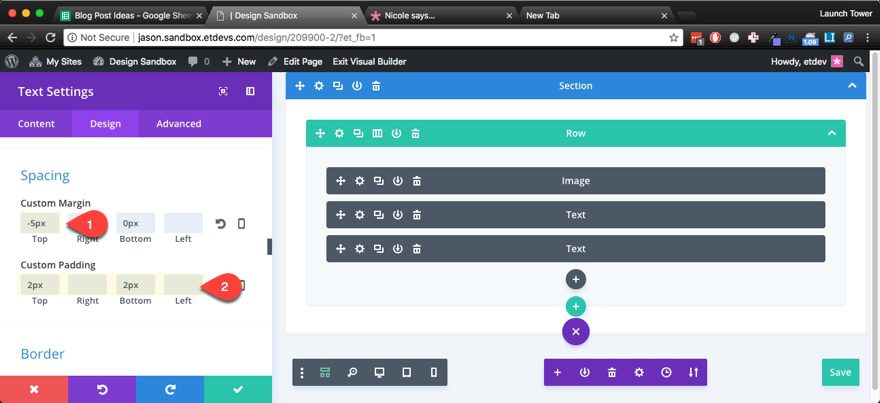Collapse the Spacing settings group heading
This screenshot has height=403, width=880.
click(x=45, y=176)
